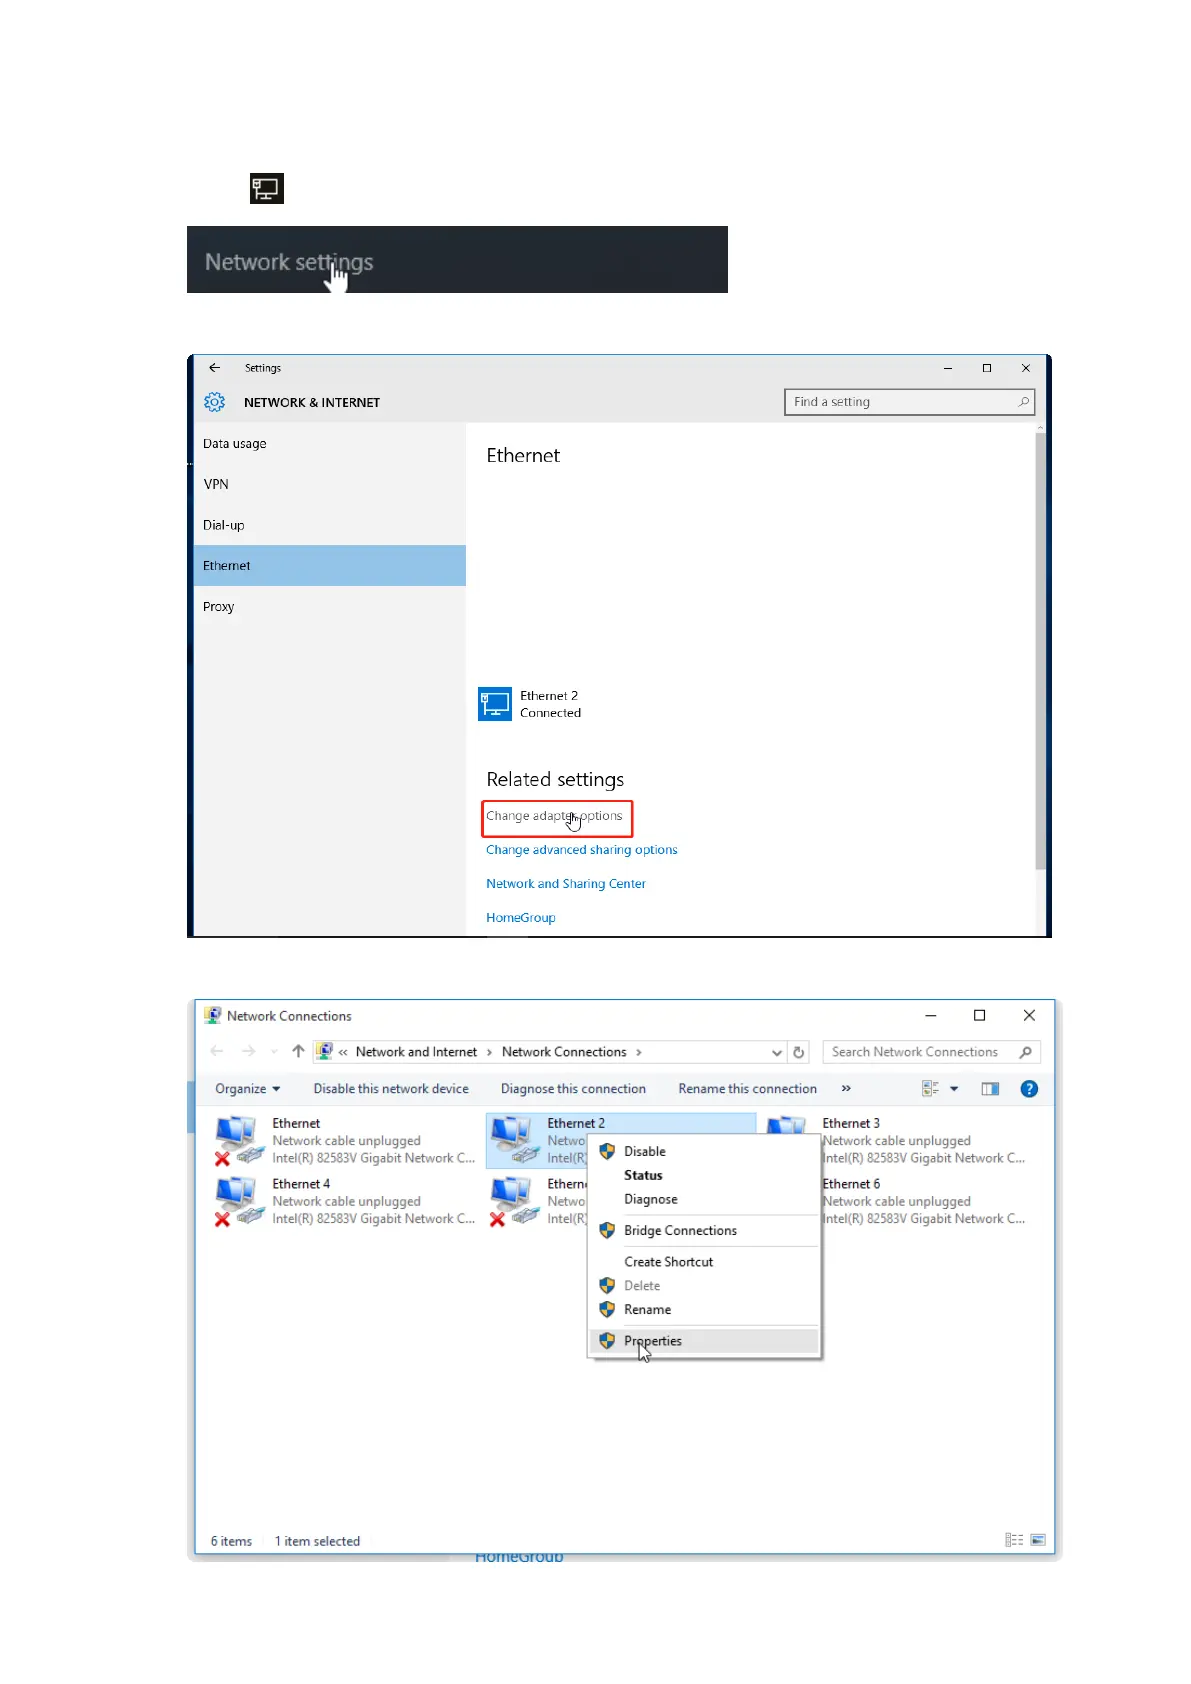Choose Bridge Connections from context menu

pos(704,1231)
